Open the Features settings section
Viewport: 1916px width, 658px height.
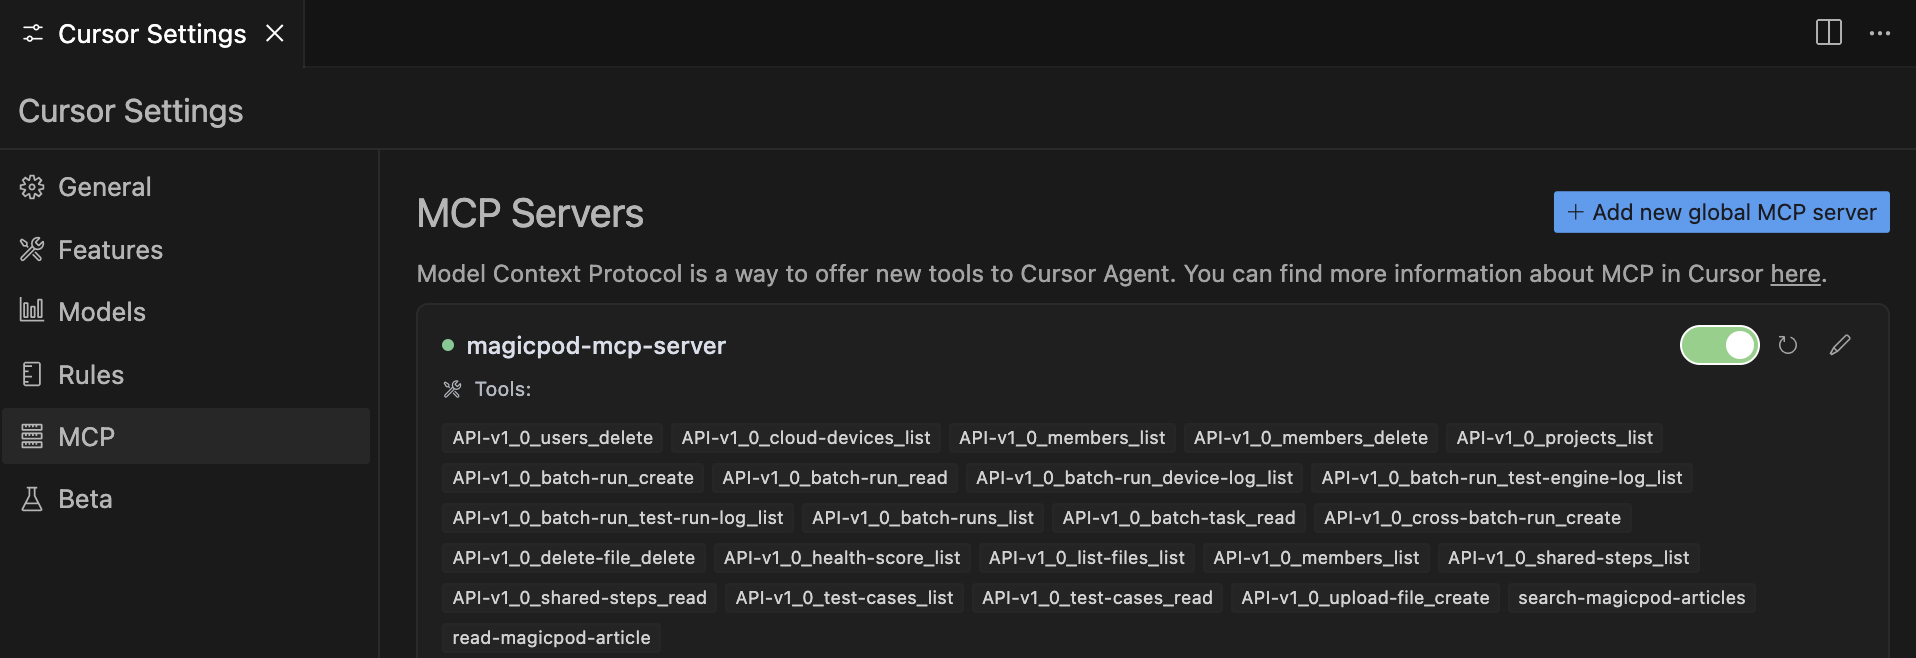click(x=186, y=250)
